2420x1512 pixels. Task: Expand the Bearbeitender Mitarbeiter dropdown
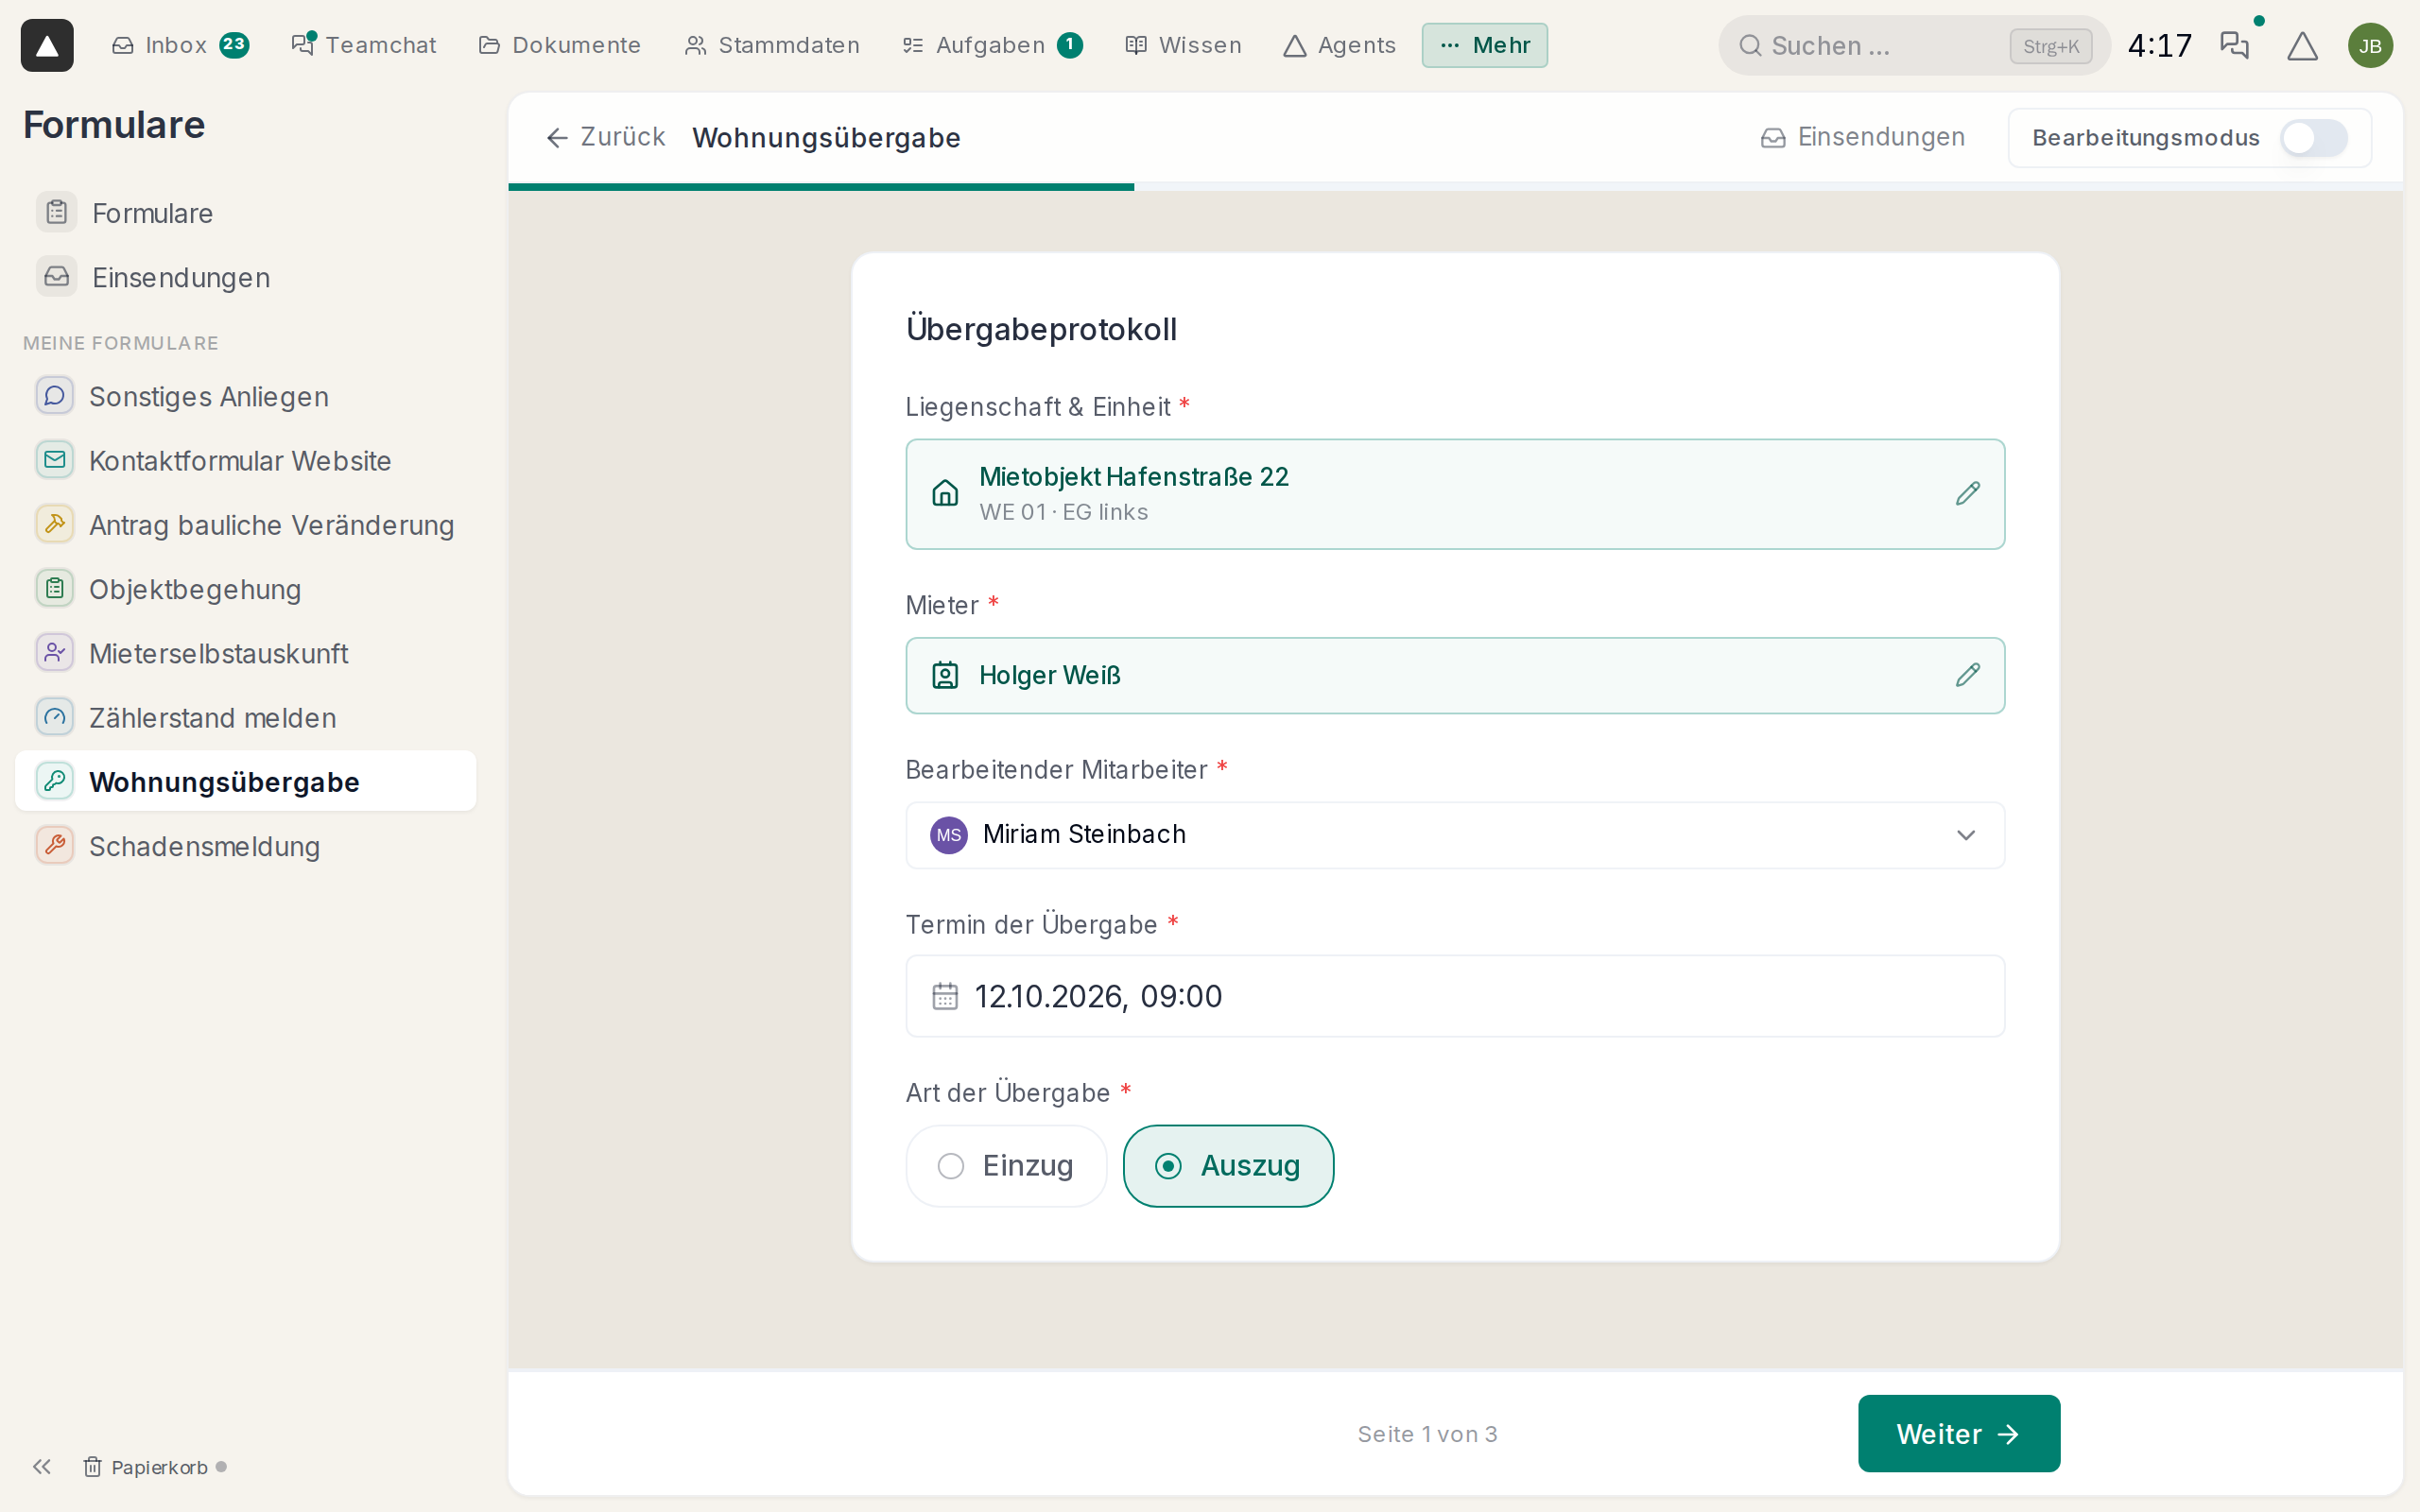tap(1455, 835)
